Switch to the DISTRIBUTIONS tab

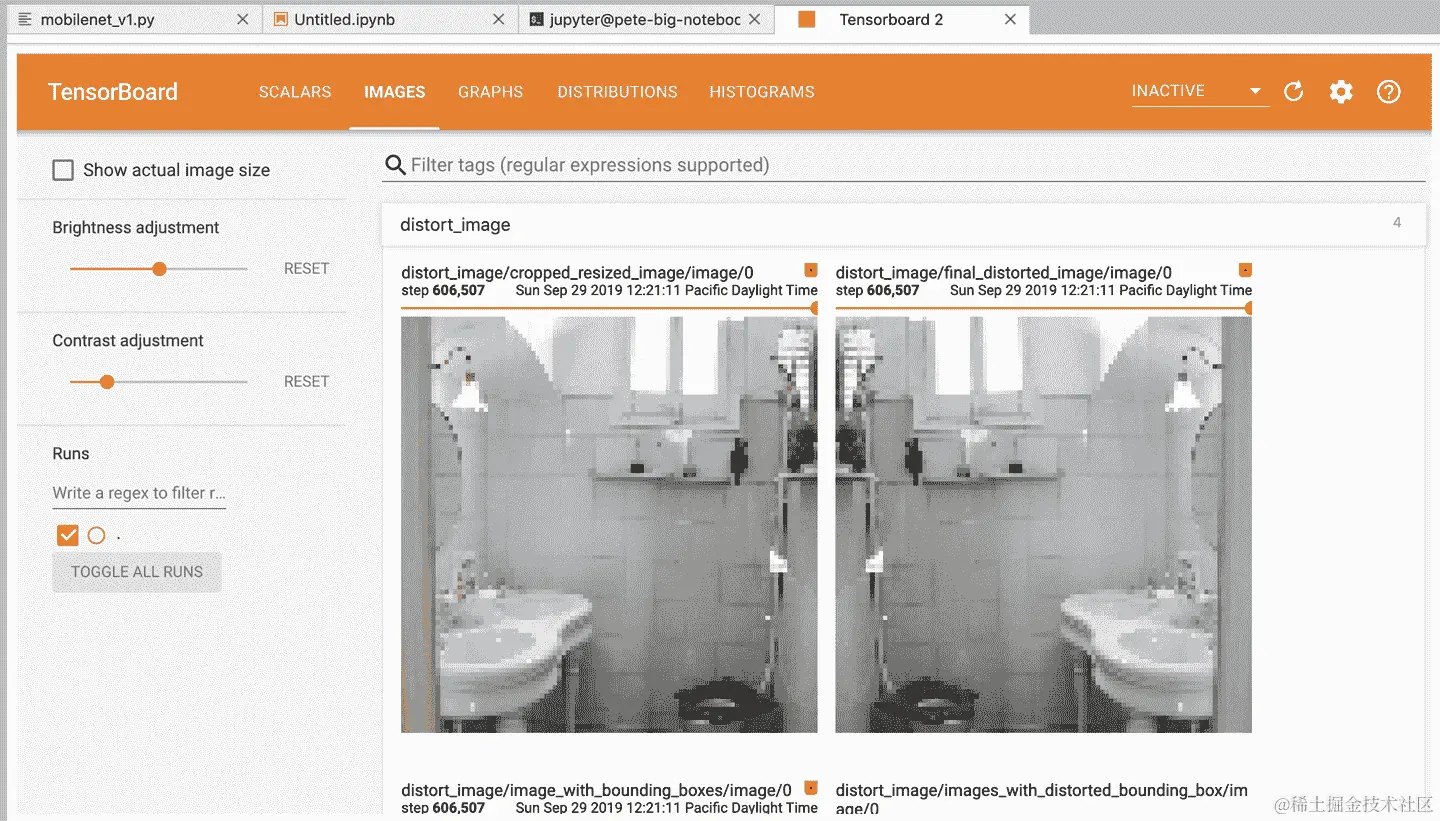(617, 92)
